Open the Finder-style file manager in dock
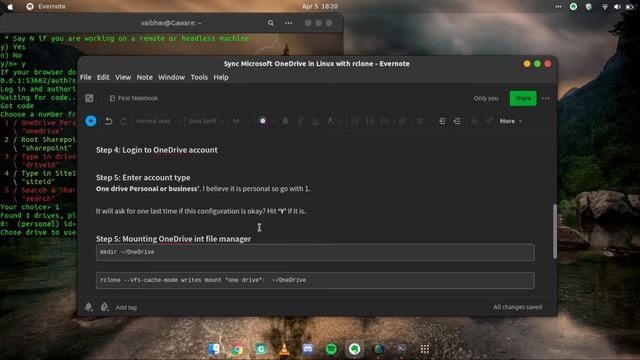This screenshot has height=360, width=640. pos(214,349)
